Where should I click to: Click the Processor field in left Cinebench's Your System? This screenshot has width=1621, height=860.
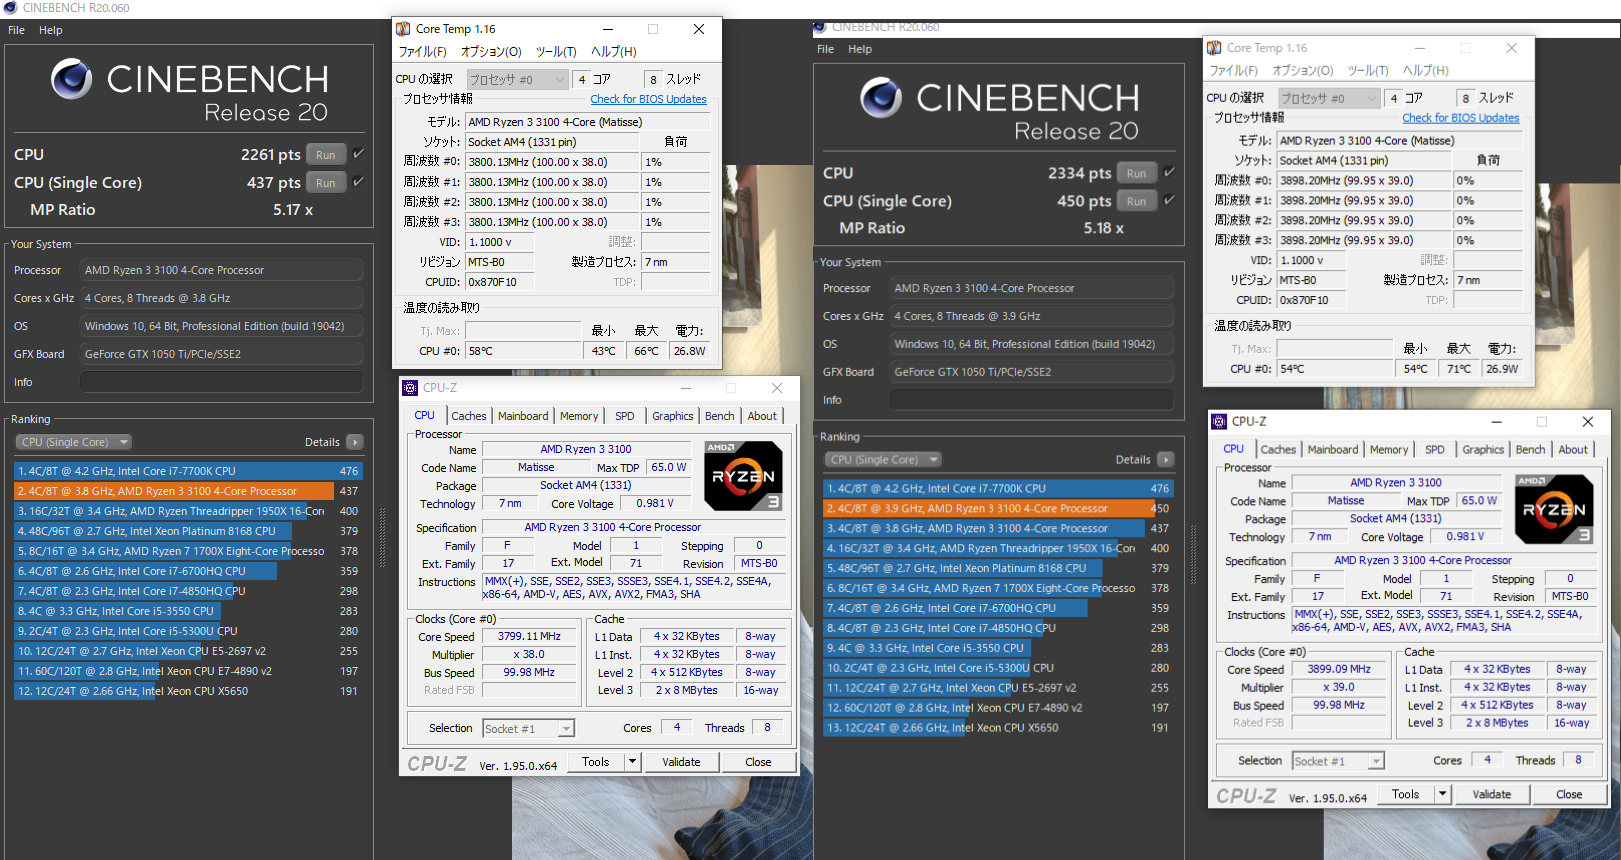coord(221,270)
